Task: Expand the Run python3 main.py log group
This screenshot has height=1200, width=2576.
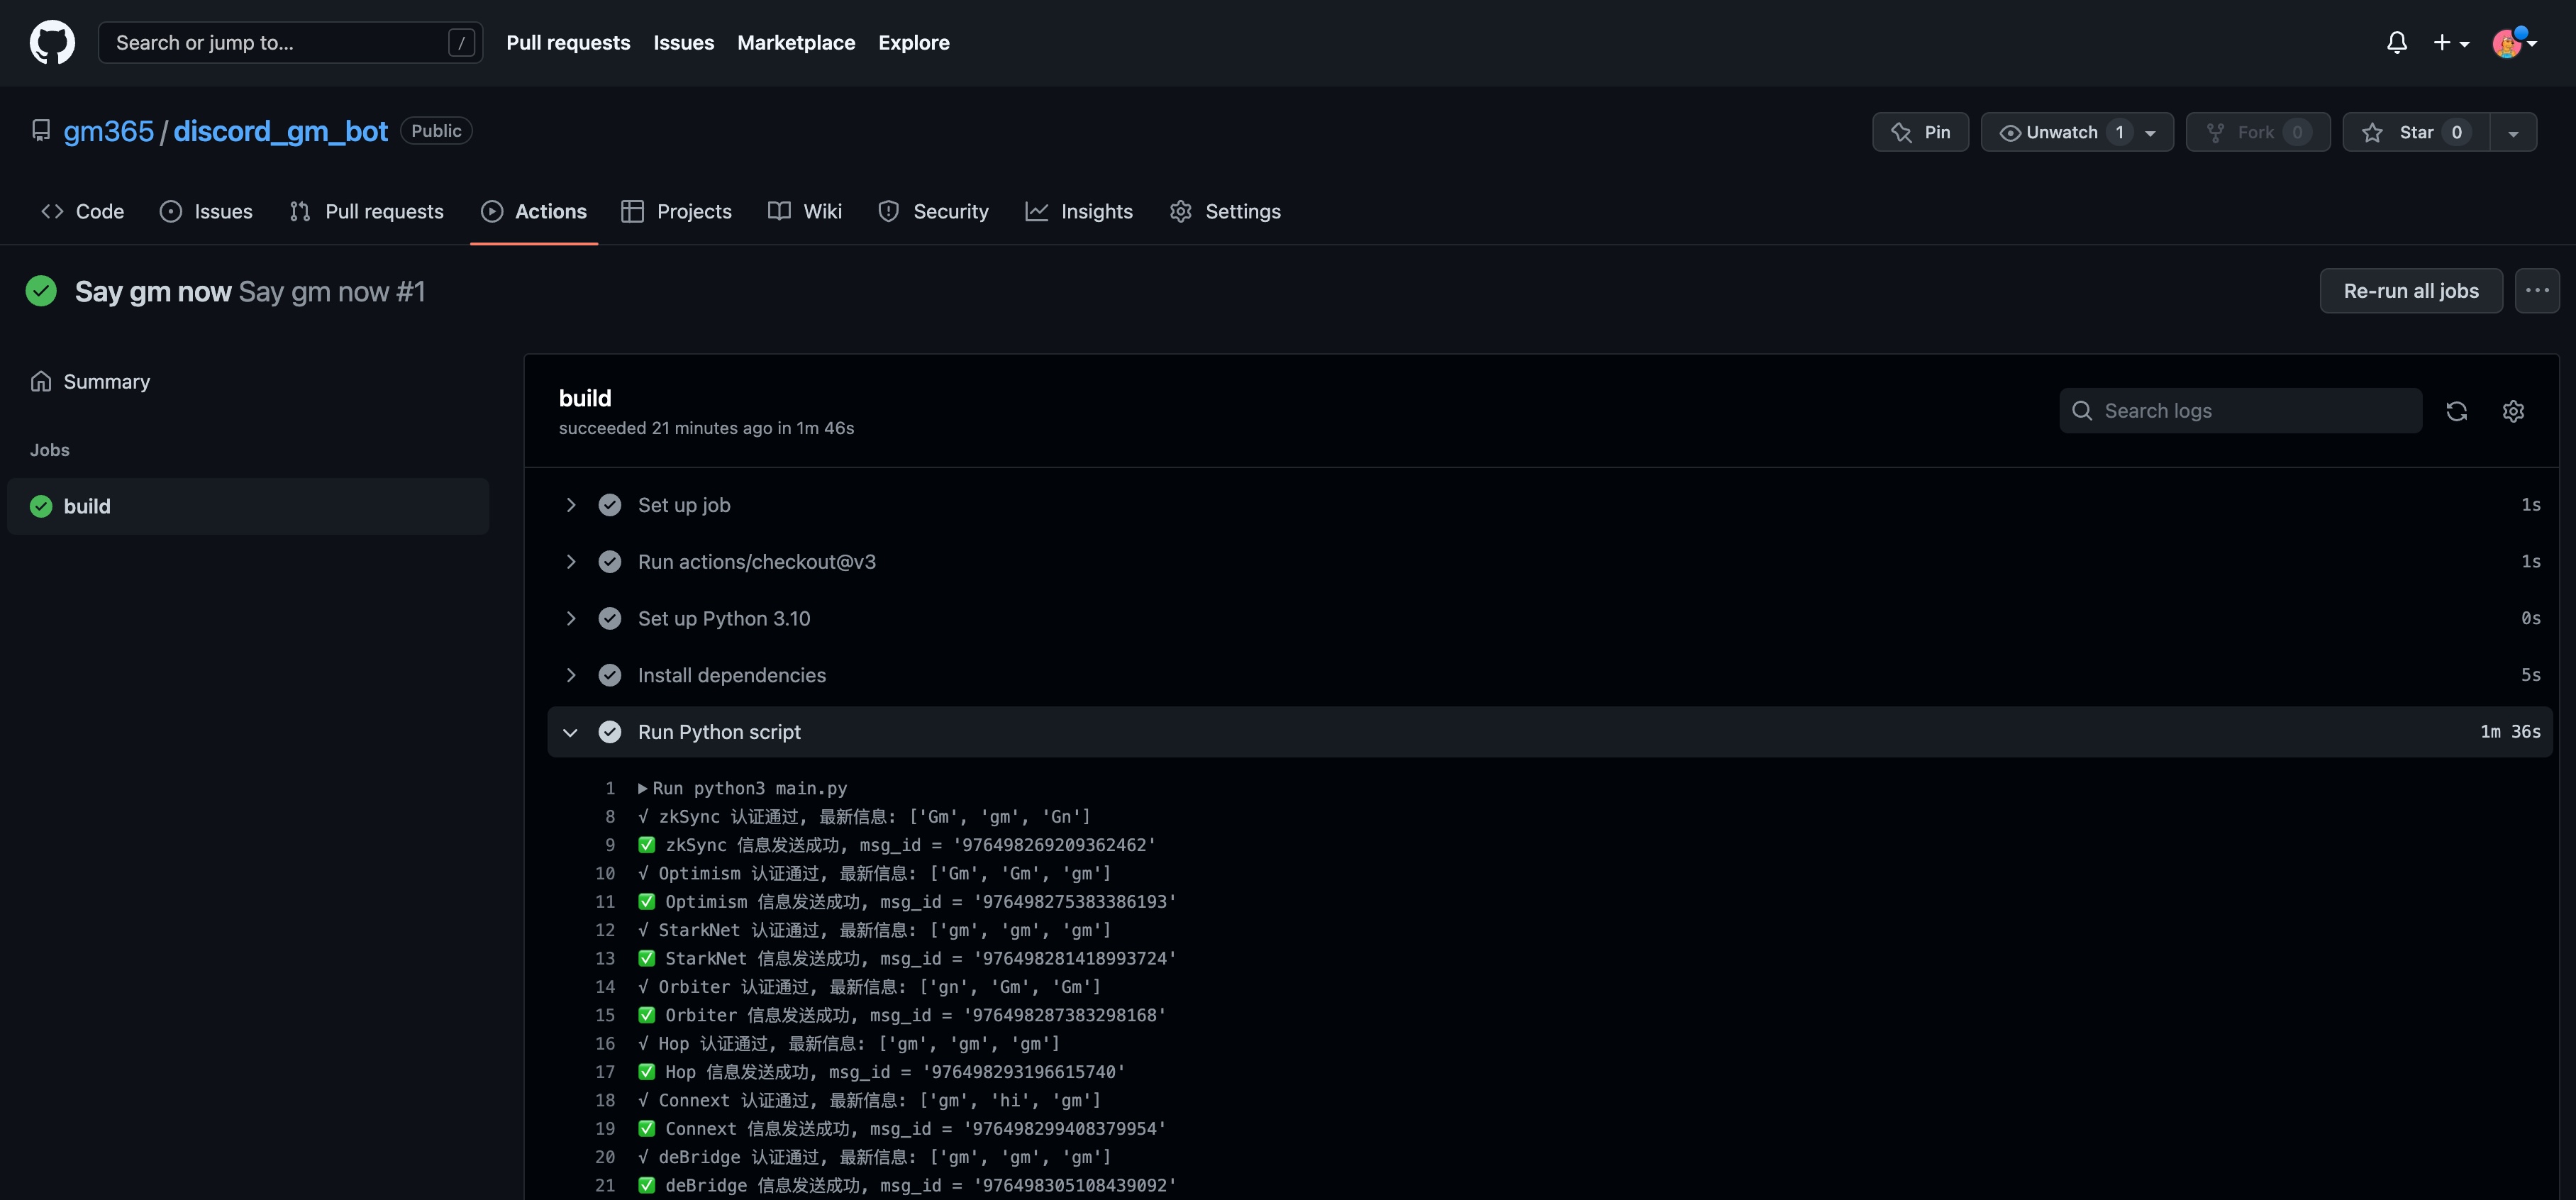Action: (642, 788)
